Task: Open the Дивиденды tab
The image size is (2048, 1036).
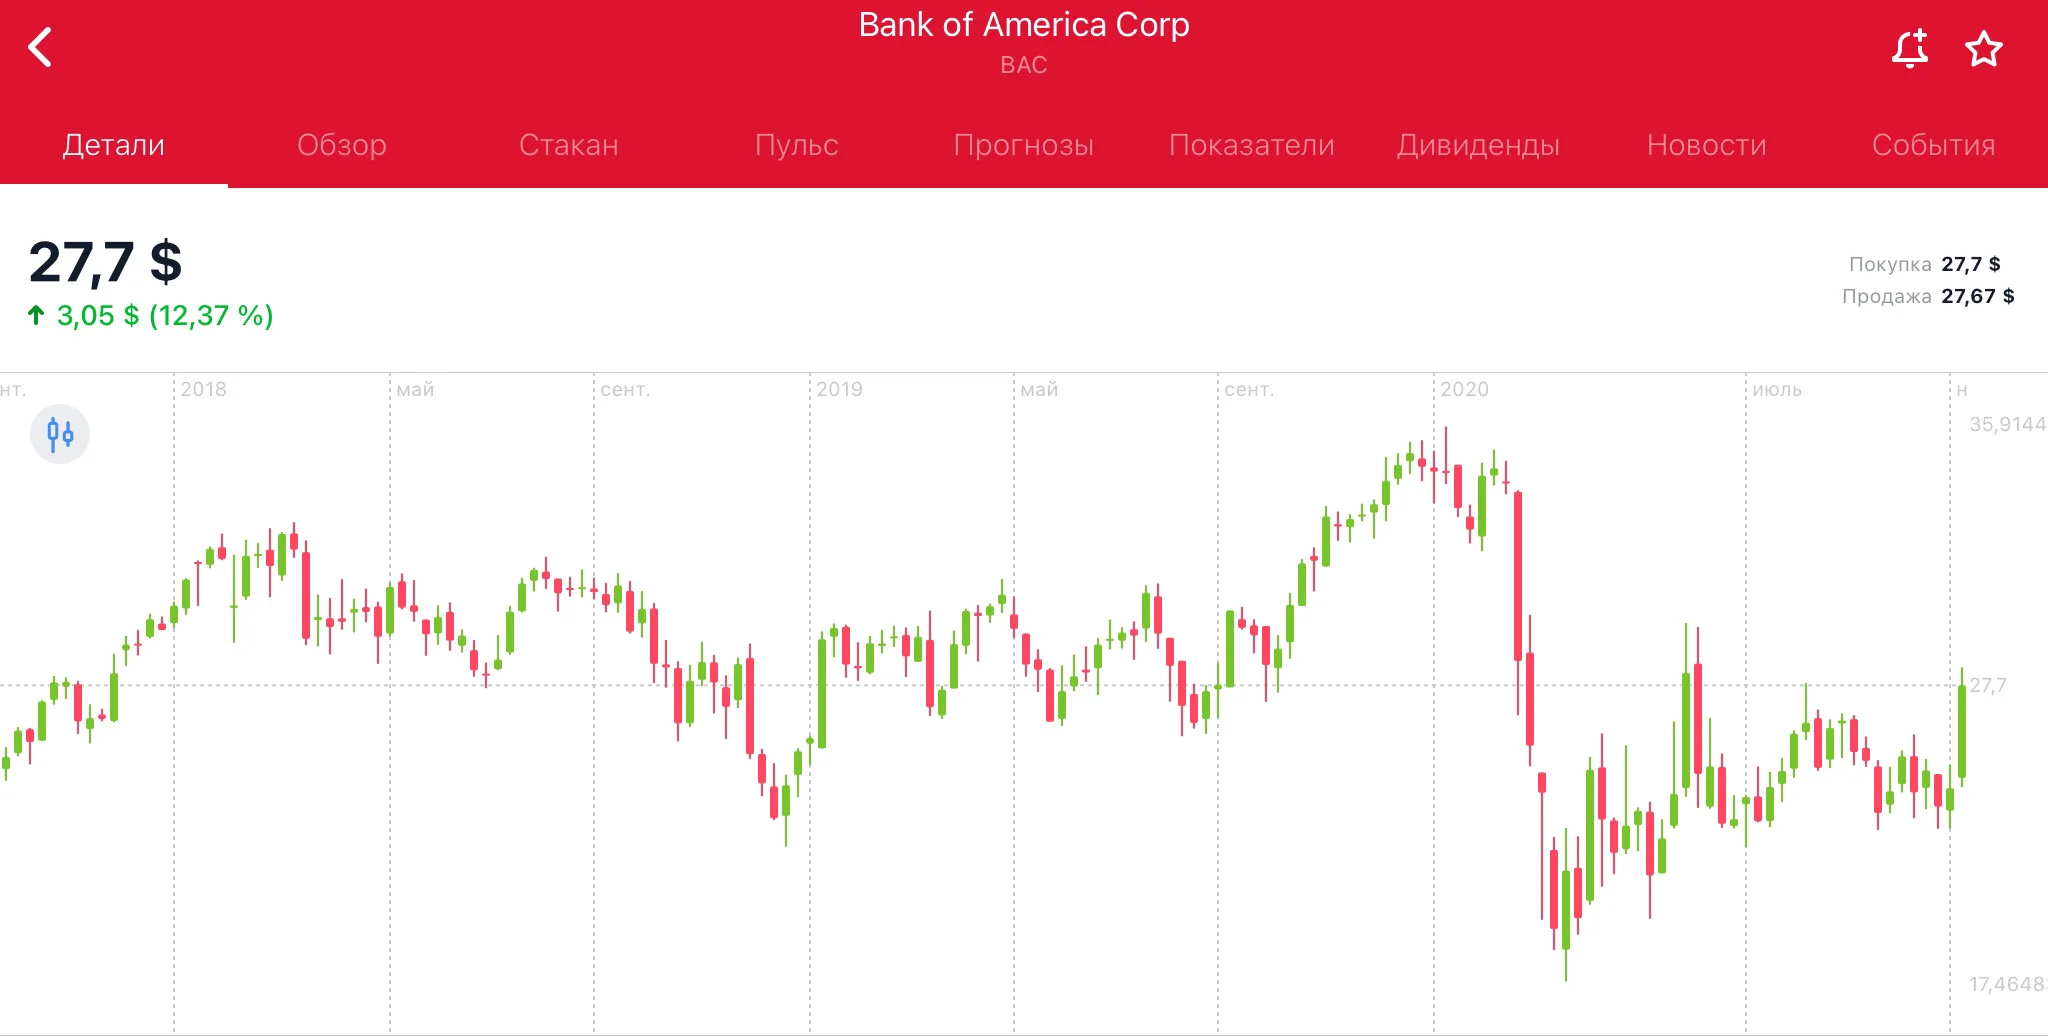Action: point(1479,145)
